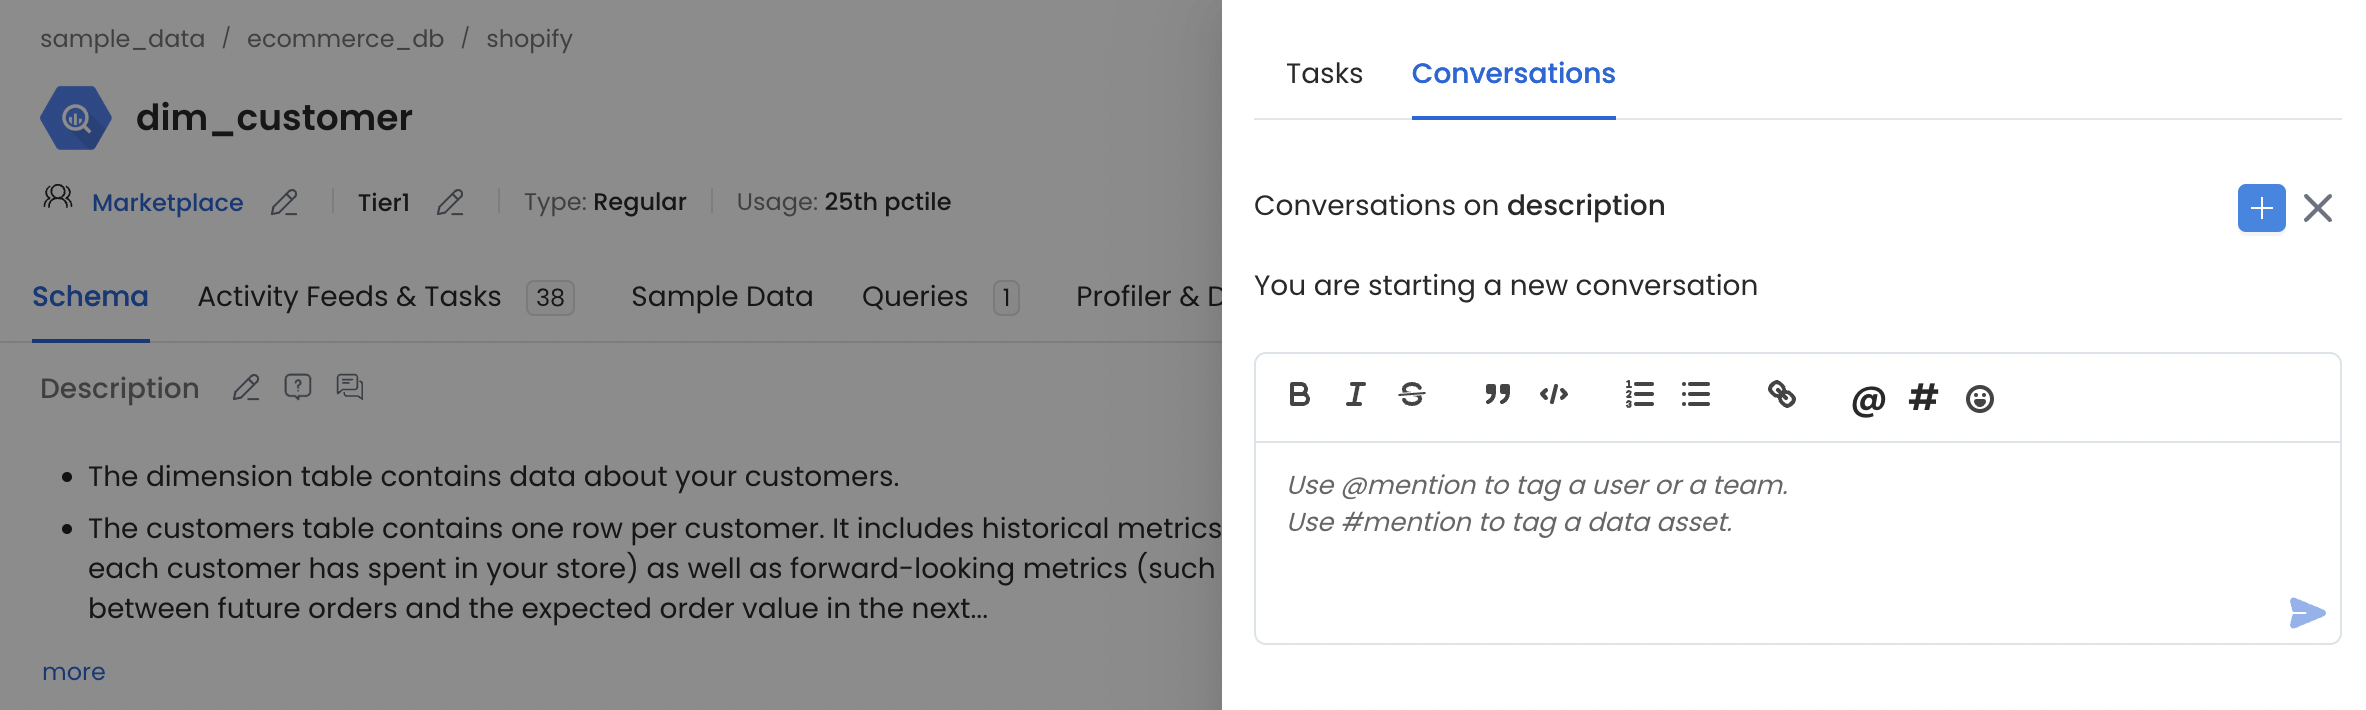The image size is (2366, 710).
Task: Open the Marketplace link
Action: 167,202
